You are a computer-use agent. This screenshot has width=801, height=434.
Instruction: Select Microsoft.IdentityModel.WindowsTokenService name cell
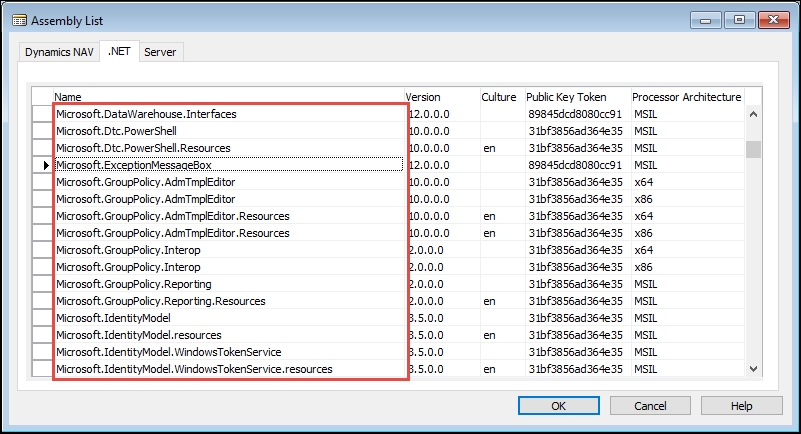tap(229, 352)
